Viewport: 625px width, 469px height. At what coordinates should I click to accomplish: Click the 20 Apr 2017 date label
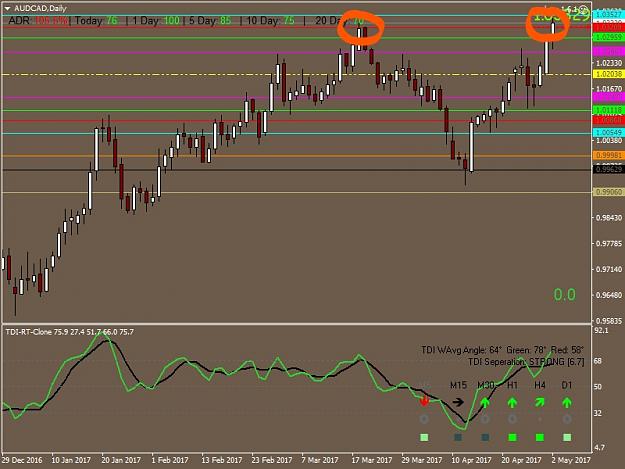(x=521, y=460)
